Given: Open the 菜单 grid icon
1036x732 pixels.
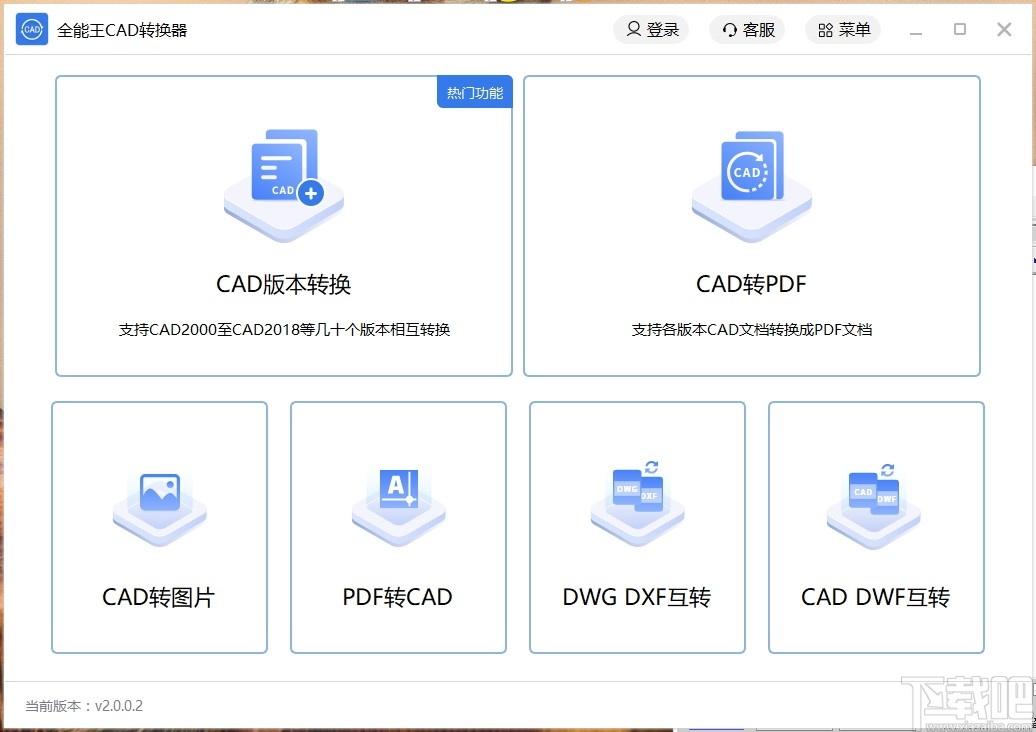Looking at the screenshot, I should (824, 30).
